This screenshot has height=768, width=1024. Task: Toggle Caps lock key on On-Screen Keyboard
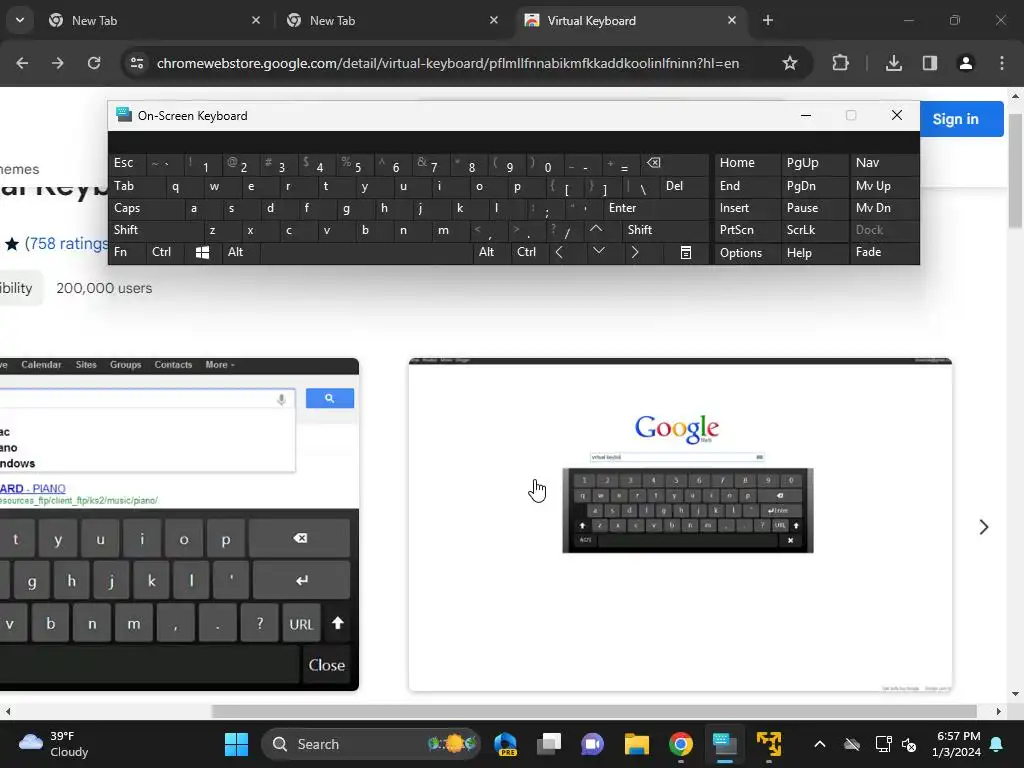click(145, 208)
